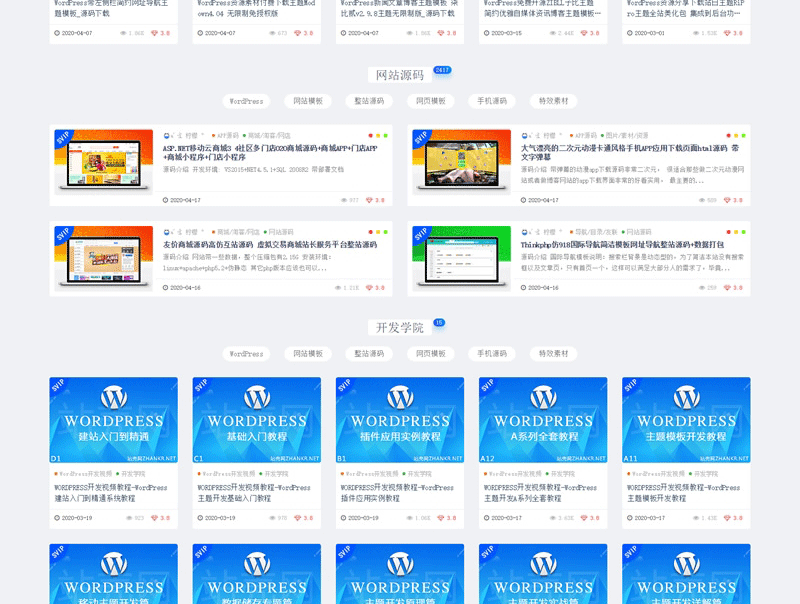
Task: Click the diamond price icon on the 二次元动漫 card
Action: point(727,200)
